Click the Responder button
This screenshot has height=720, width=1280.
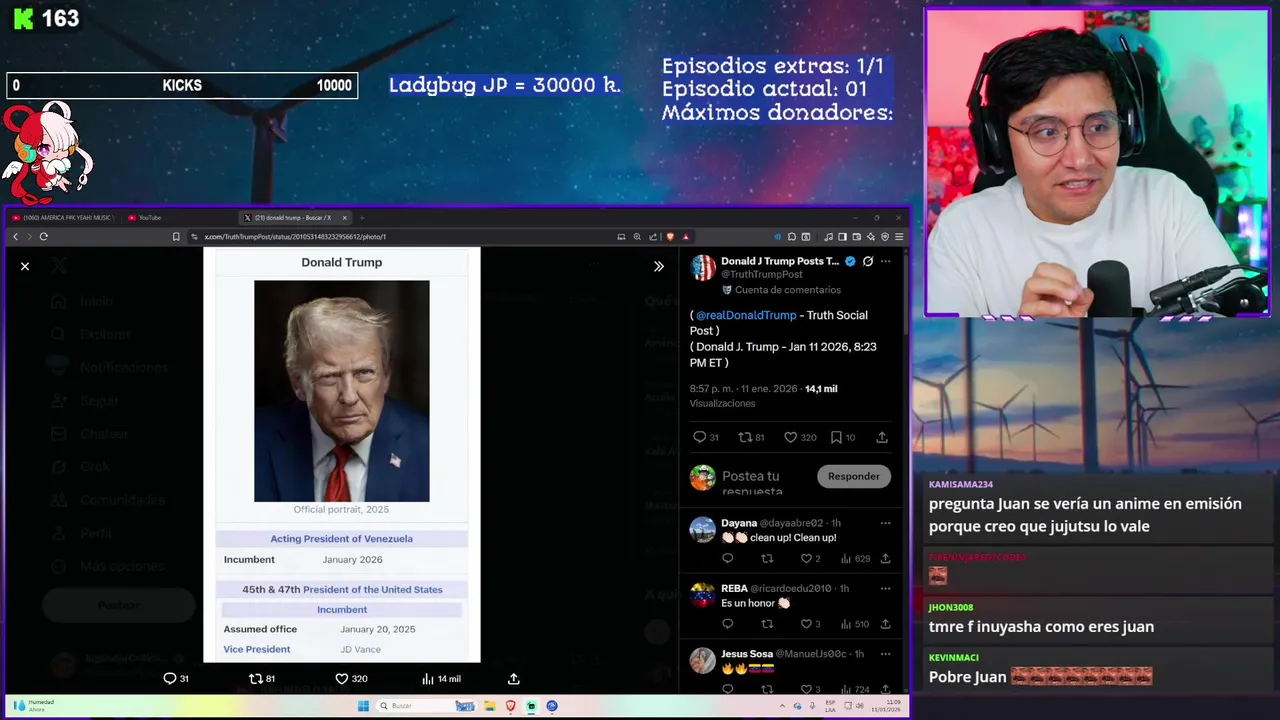pos(854,476)
